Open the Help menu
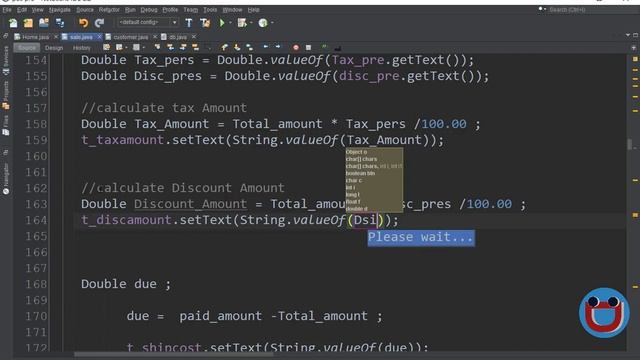The width and height of the screenshot is (640, 360). [253, 10]
